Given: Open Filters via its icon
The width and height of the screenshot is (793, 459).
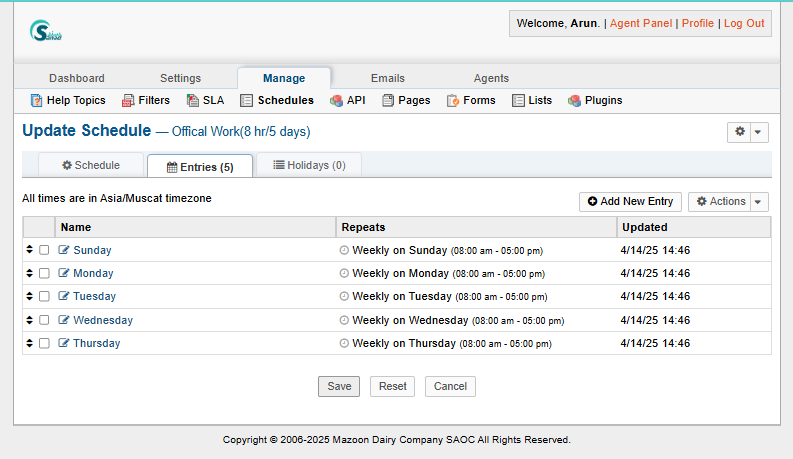Looking at the screenshot, I should coord(128,100).
